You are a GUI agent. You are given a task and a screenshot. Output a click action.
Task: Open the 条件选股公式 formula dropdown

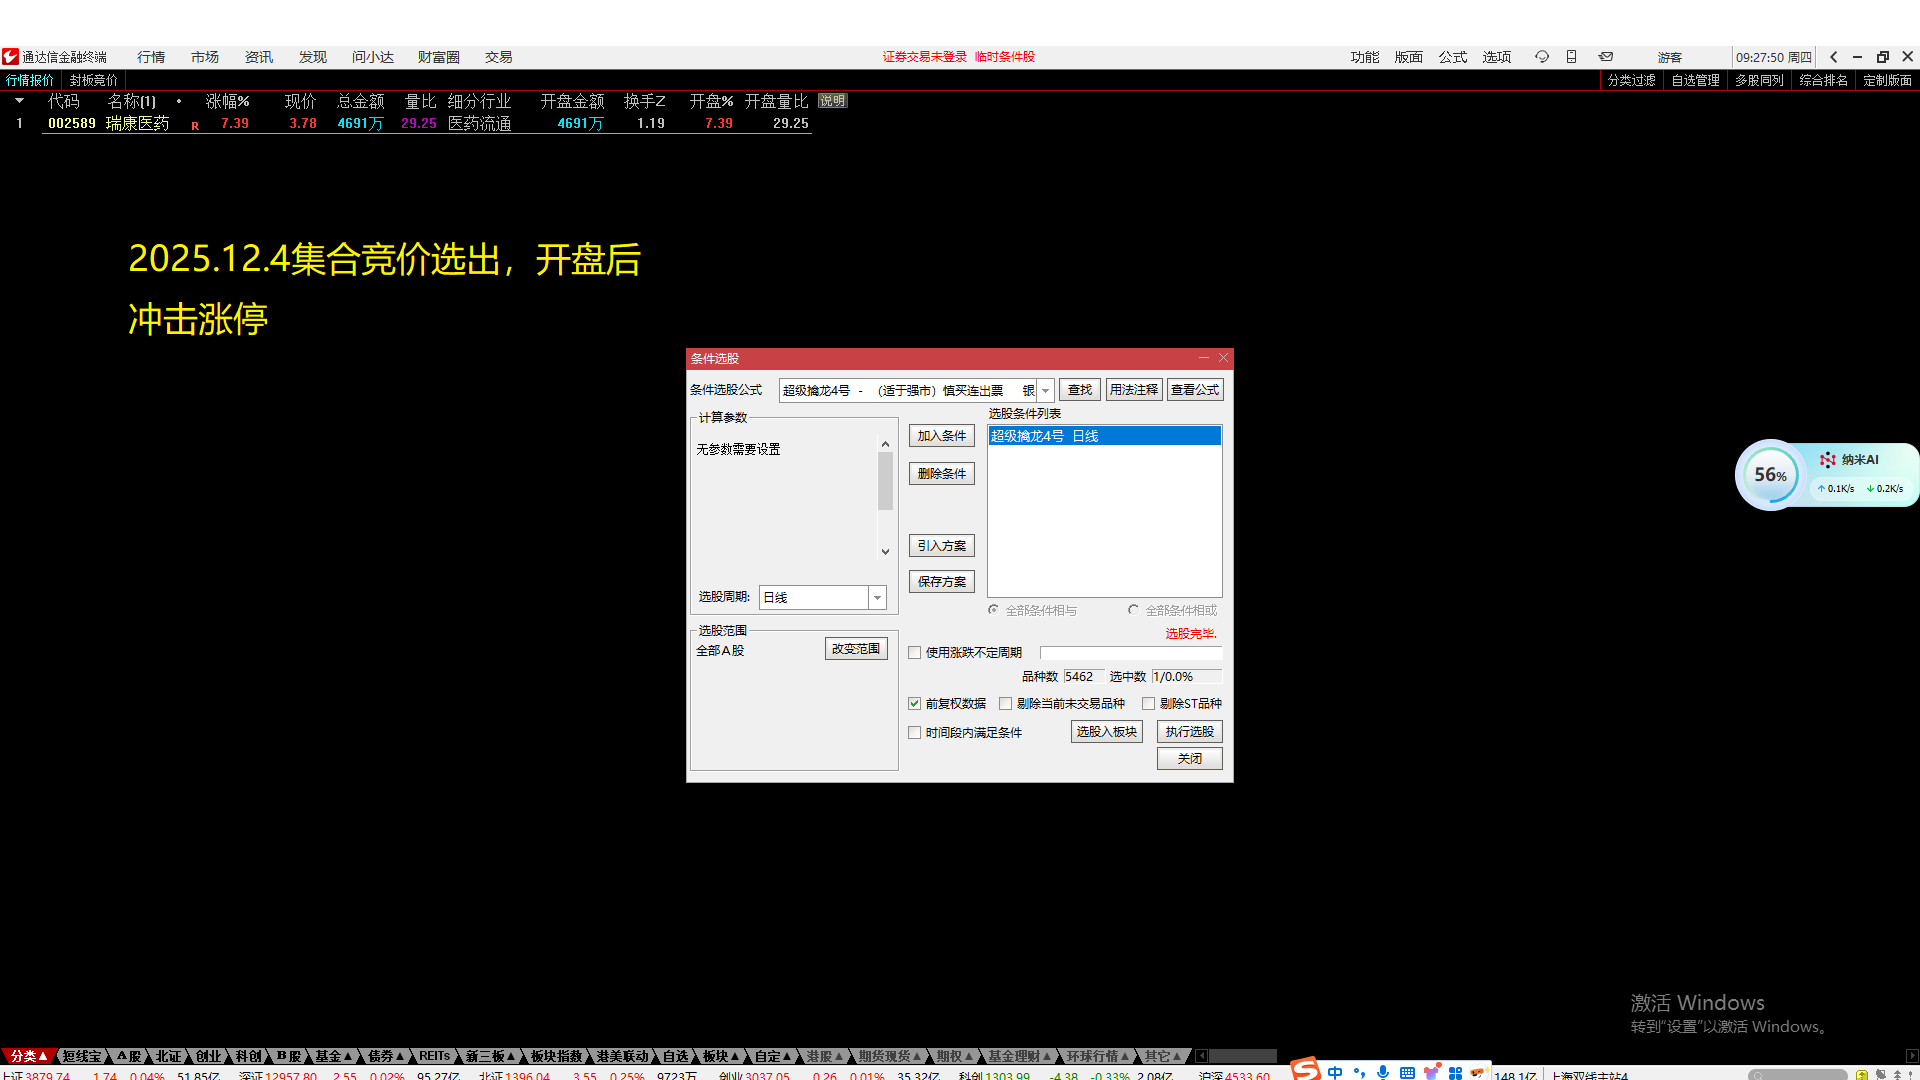1045,391
